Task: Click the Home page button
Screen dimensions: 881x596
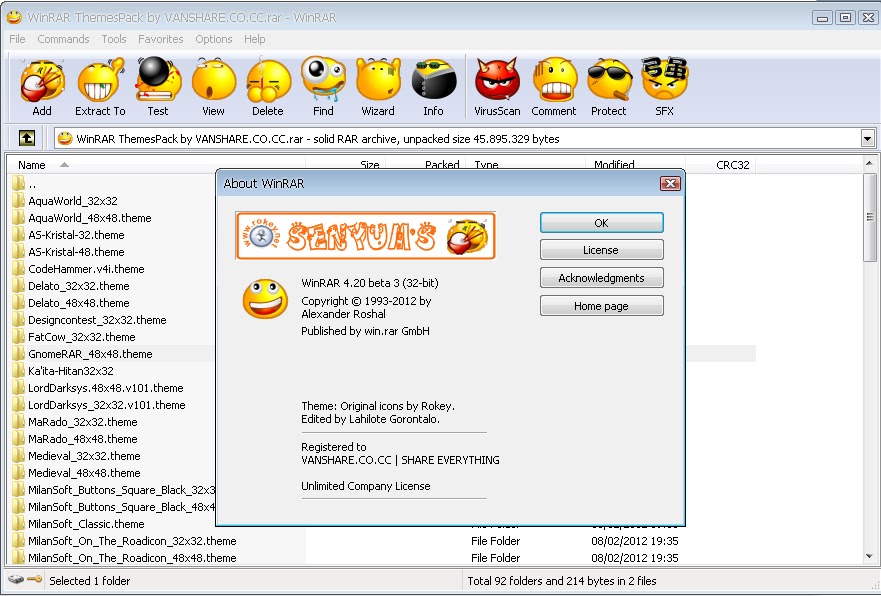Action: pos(602,306)
